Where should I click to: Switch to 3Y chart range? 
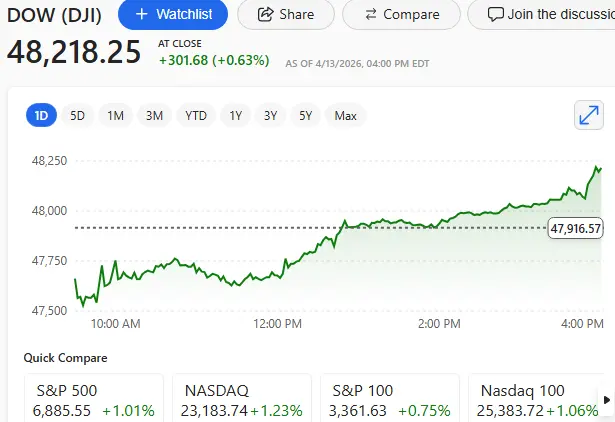271,116
